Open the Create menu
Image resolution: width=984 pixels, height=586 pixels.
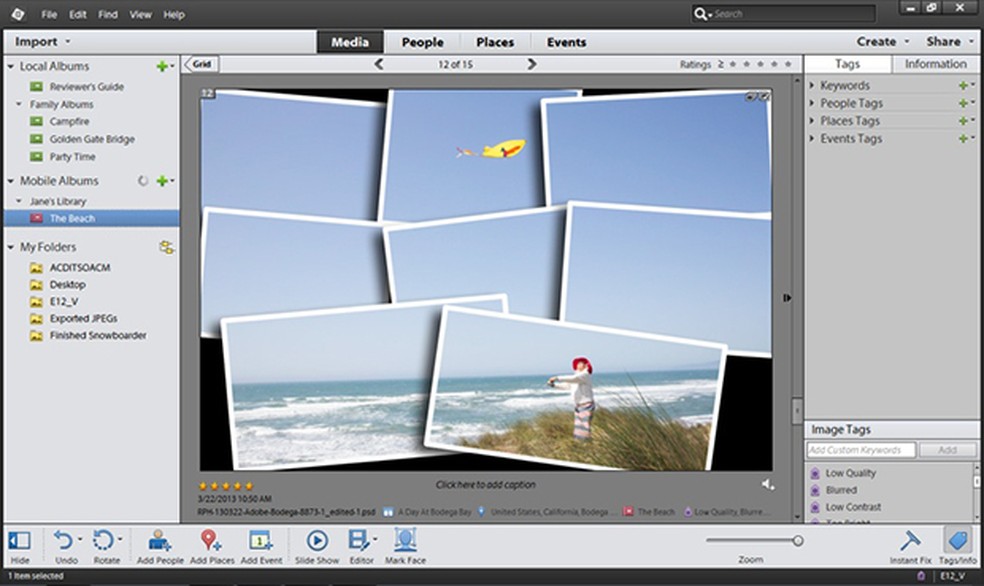[x=877, y=41]
